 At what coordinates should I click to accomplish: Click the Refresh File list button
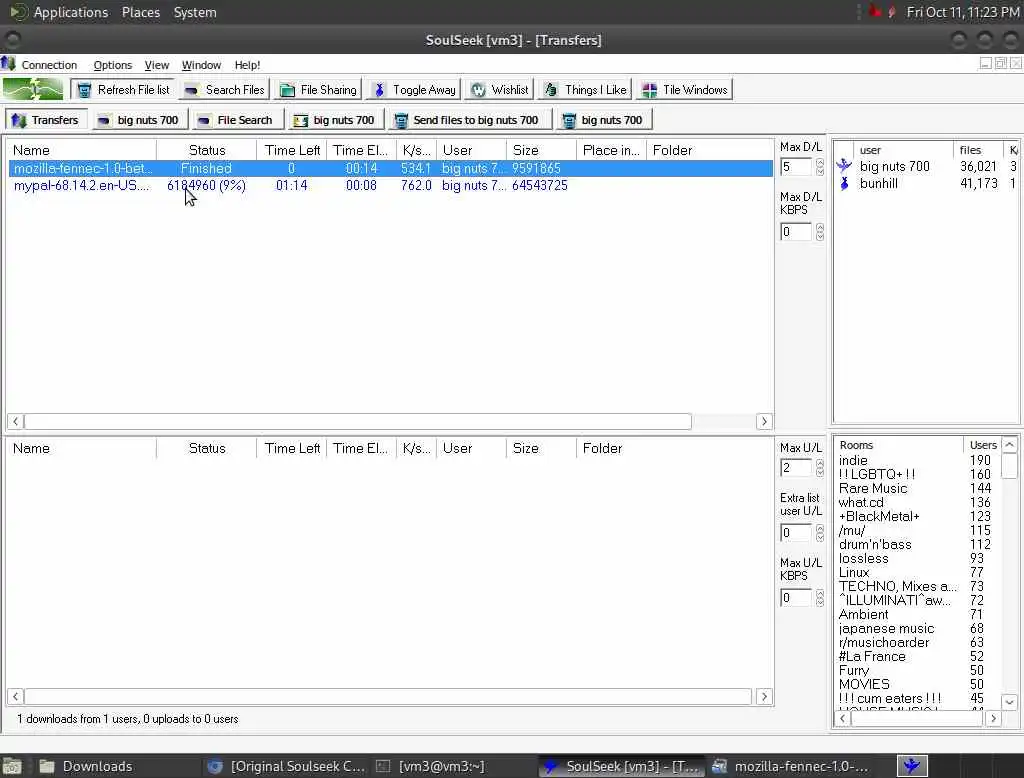pos(123,89)
